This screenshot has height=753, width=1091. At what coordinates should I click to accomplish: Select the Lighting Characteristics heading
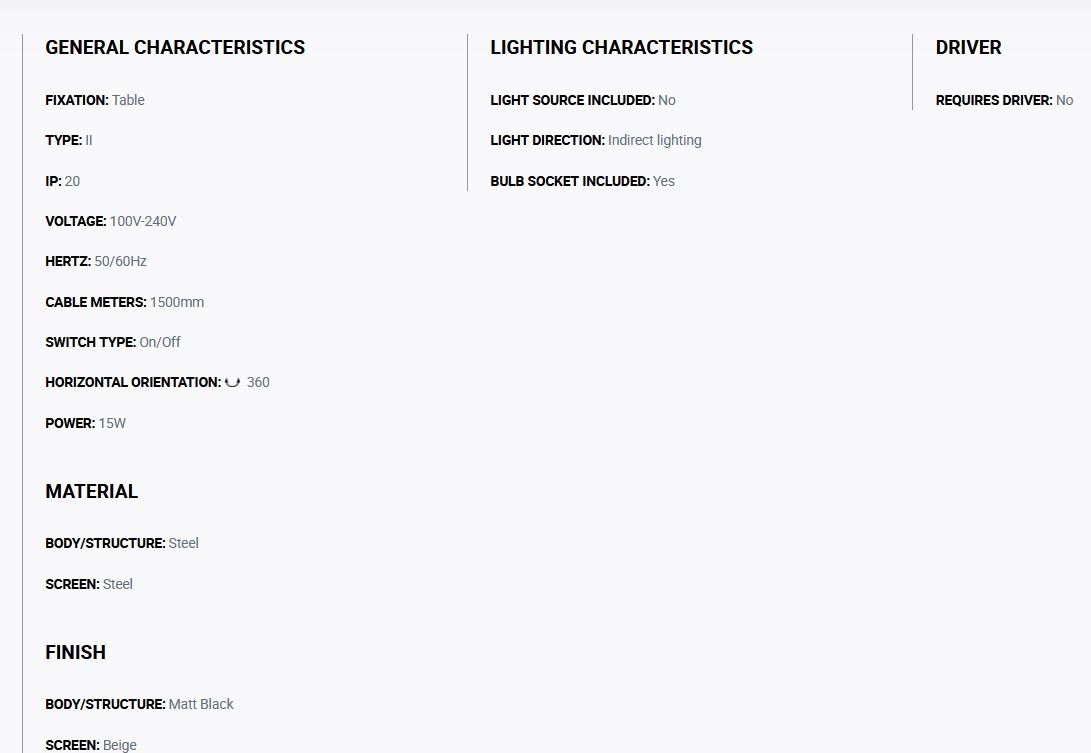(x=621, y=47)
